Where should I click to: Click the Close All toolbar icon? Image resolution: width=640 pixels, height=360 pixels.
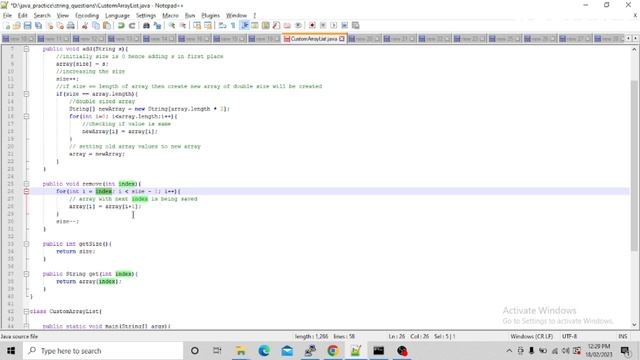(60, 25)
